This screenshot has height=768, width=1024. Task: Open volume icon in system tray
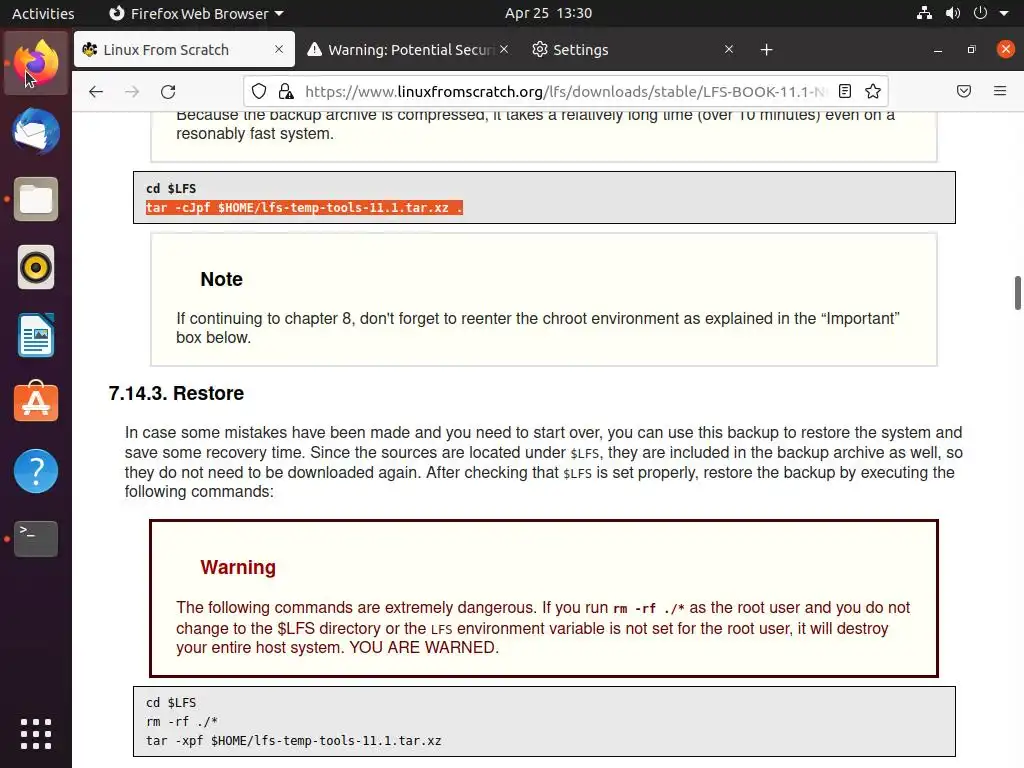pyautogui.click(x=953, y=13)
